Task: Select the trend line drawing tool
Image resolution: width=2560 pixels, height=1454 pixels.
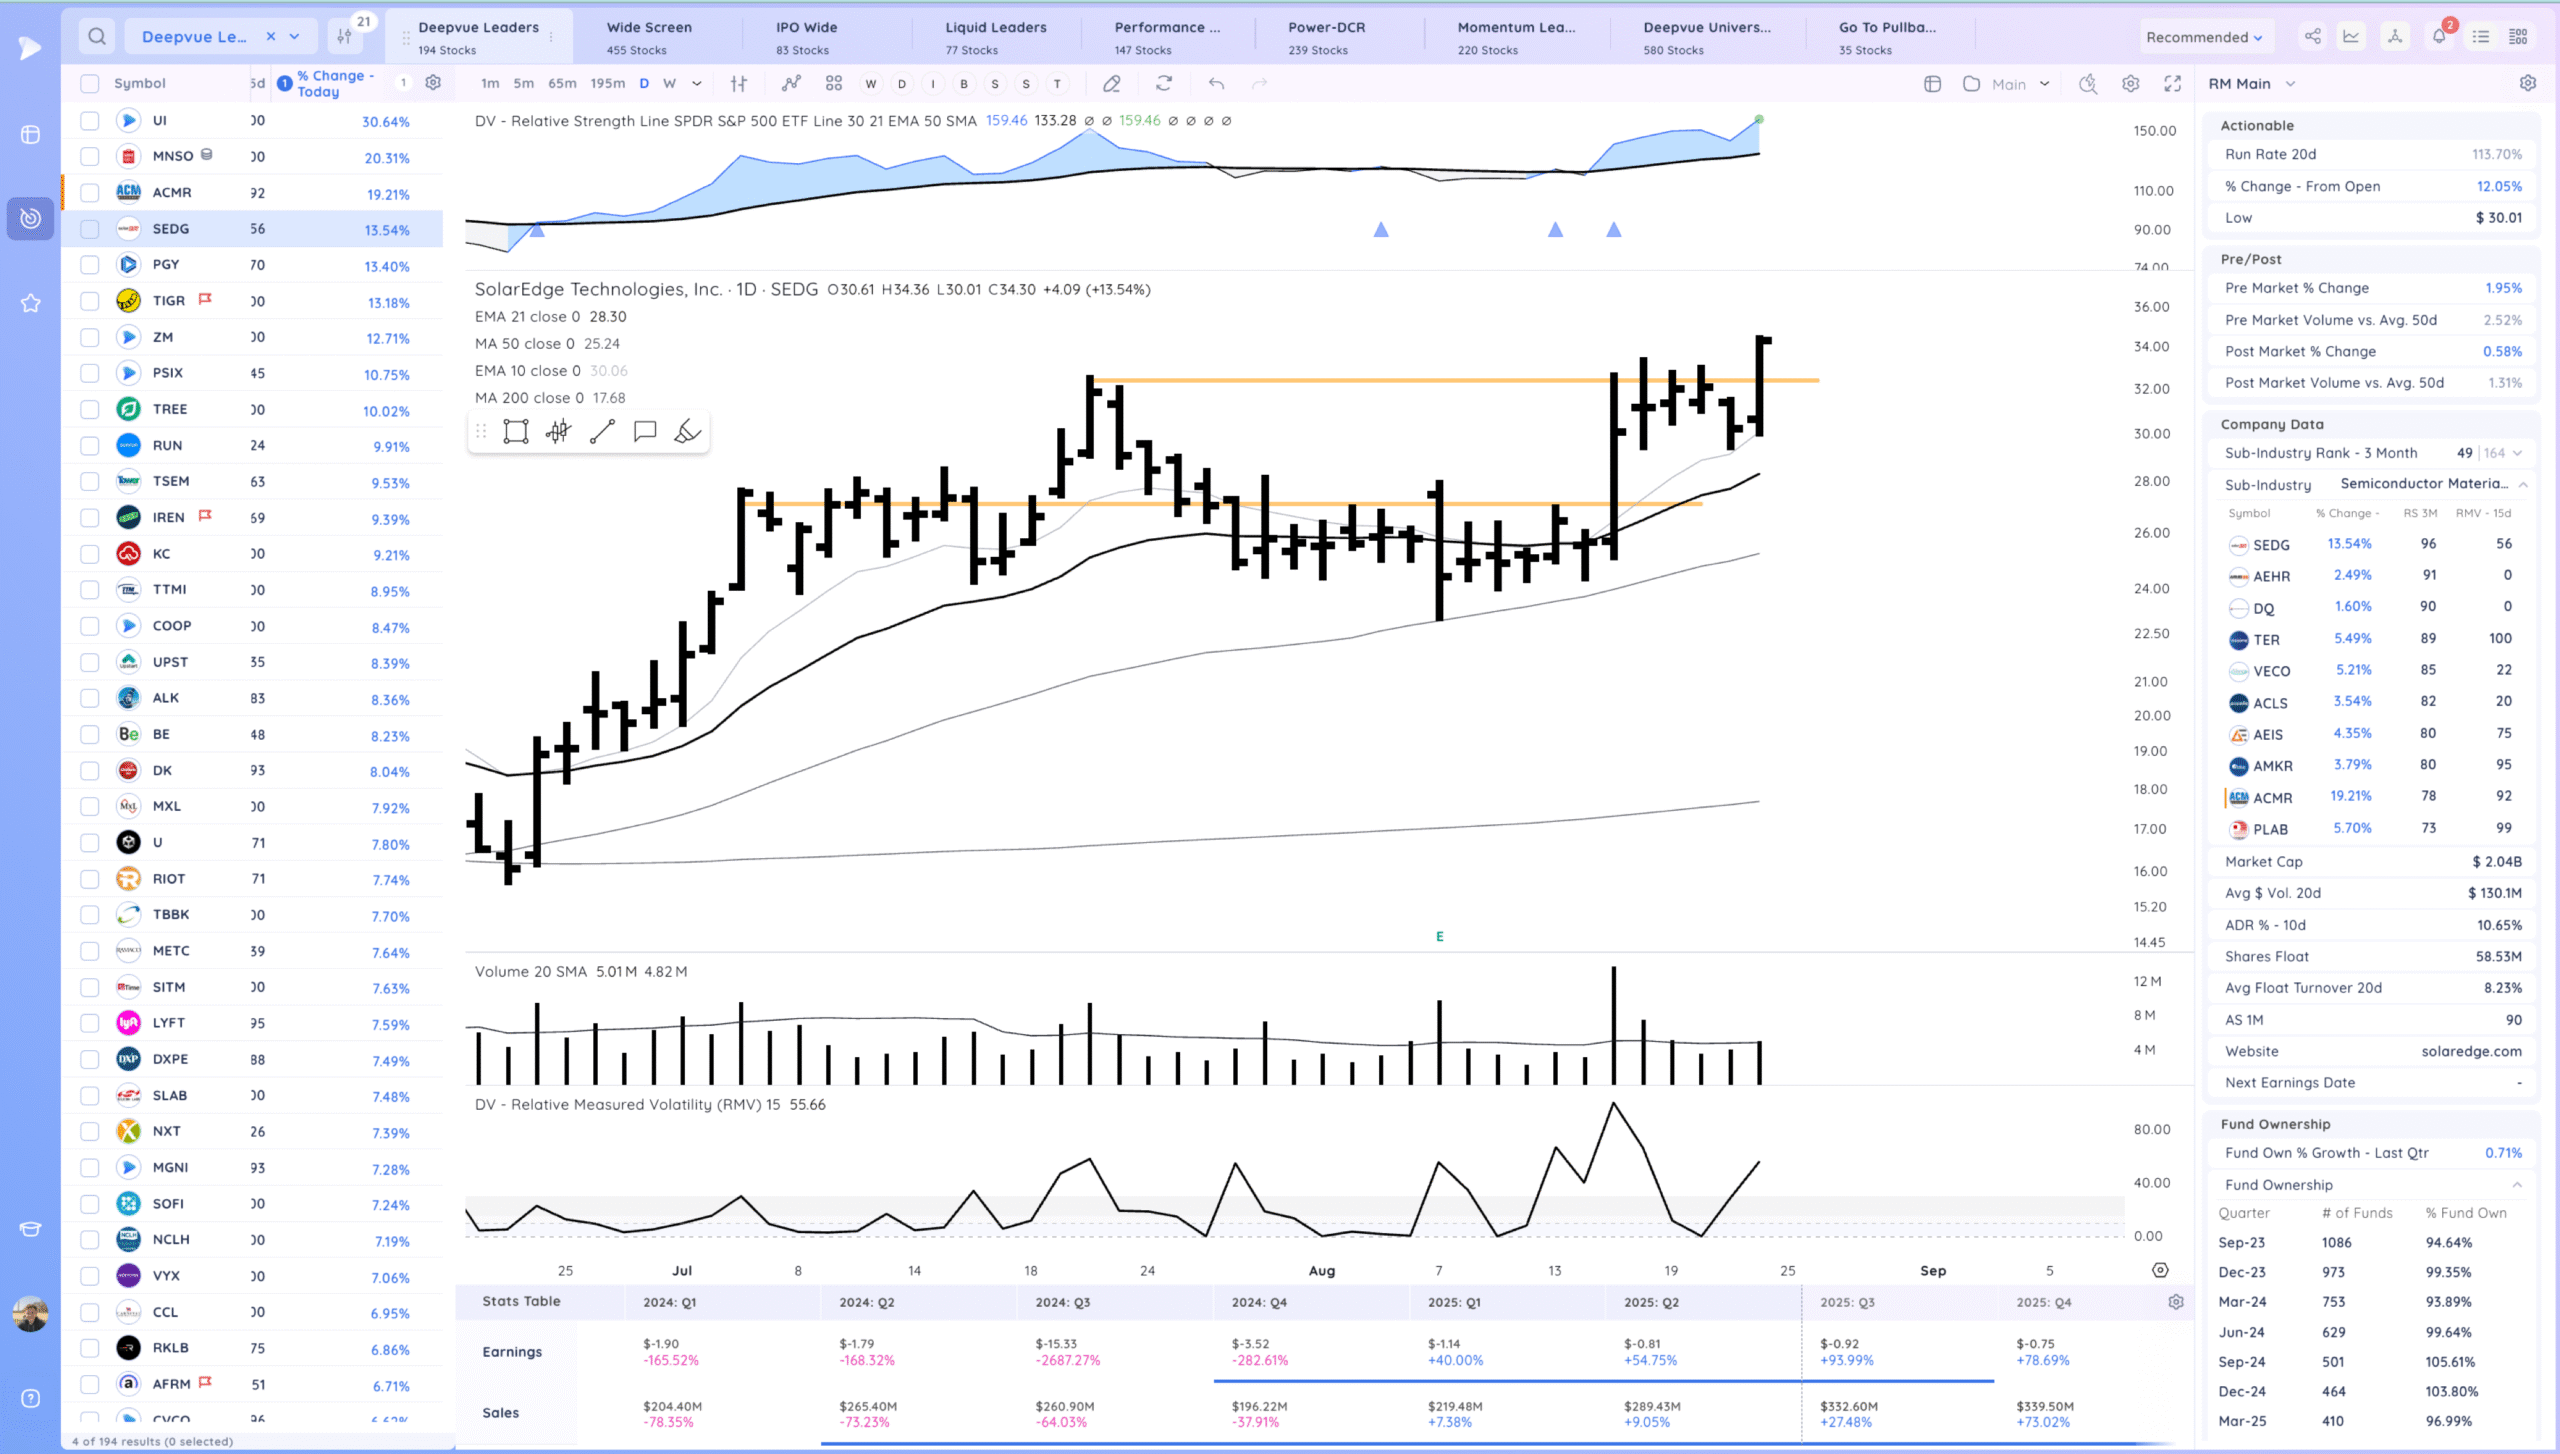Action: pos(602,432)
